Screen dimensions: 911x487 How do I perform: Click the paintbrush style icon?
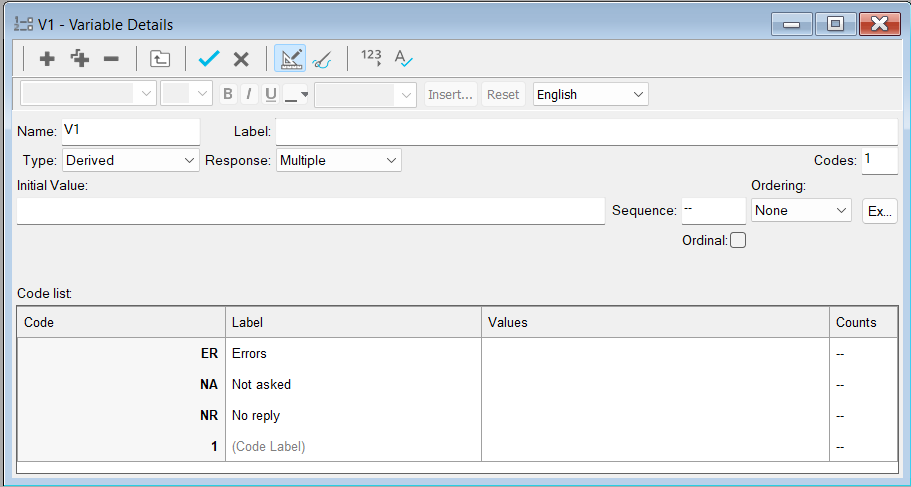(321, 59)
